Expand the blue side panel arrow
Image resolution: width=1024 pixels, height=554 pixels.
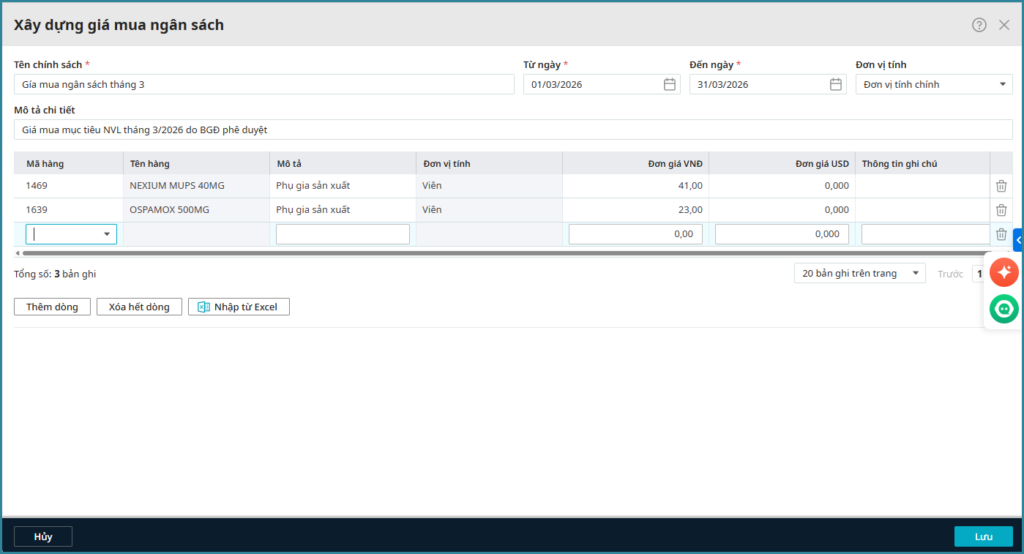1018,239
